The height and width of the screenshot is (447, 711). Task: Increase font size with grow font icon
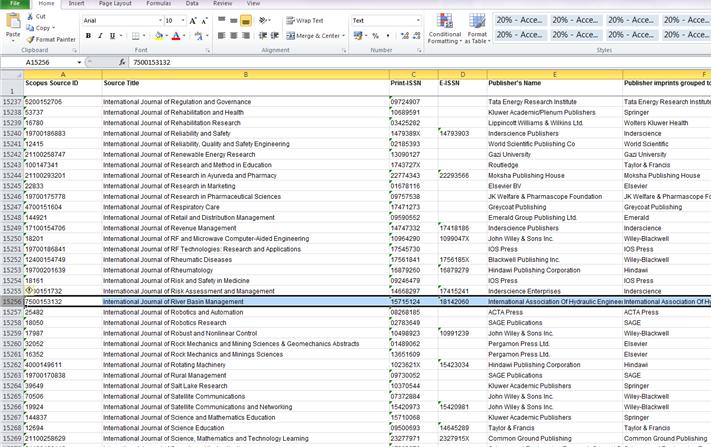point(193,21)
